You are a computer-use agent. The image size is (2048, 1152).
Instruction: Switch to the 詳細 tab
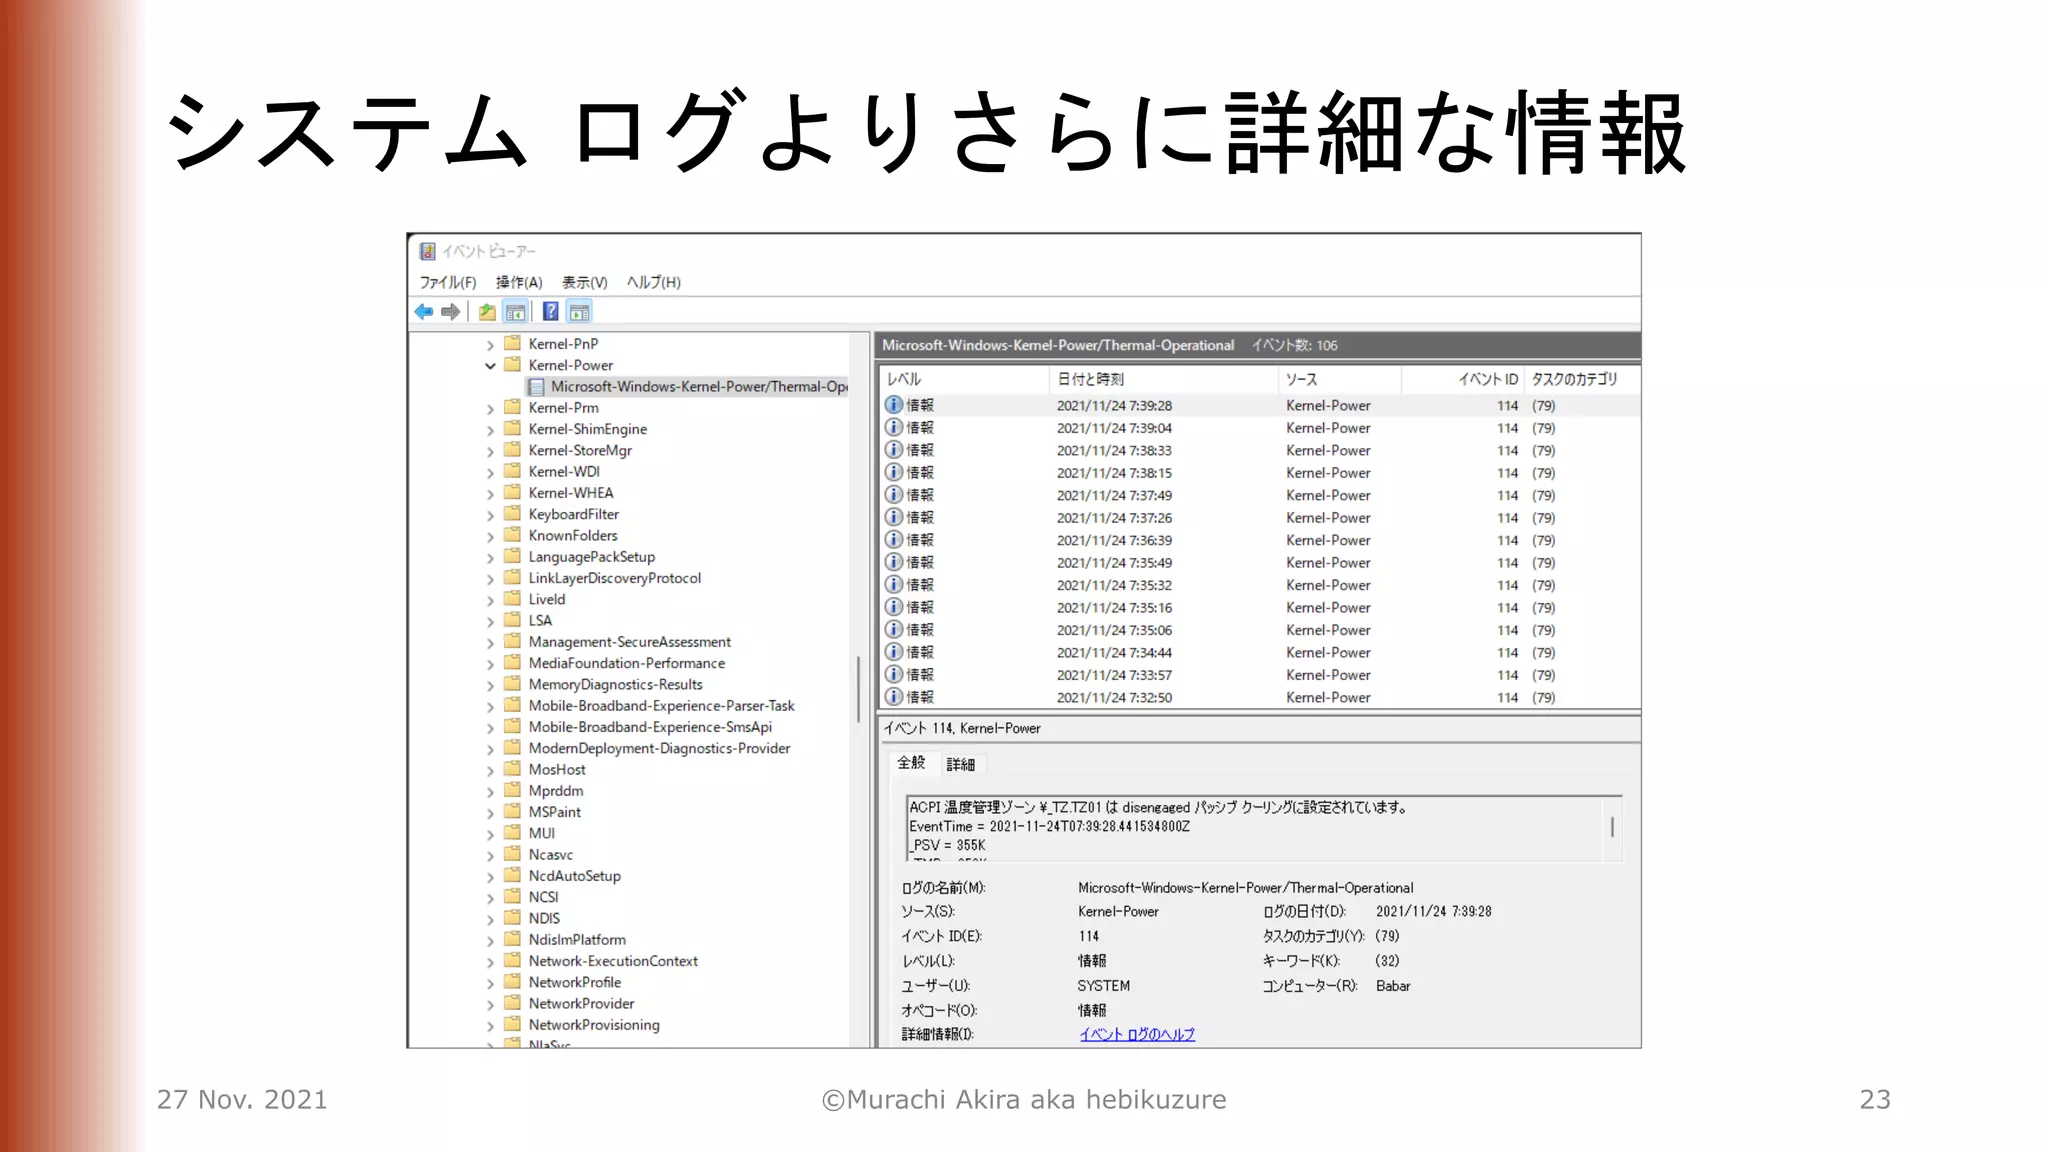click(x=960, y=765)
